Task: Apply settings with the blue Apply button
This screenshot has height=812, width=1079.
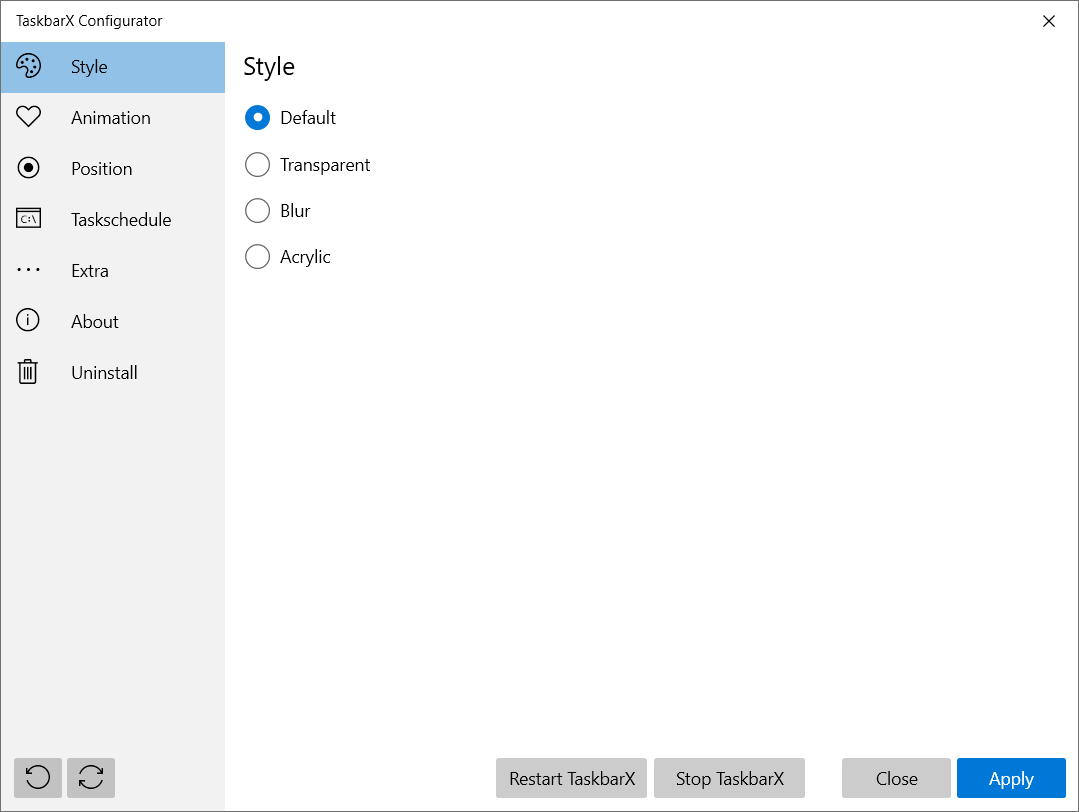Action: 1011,778
